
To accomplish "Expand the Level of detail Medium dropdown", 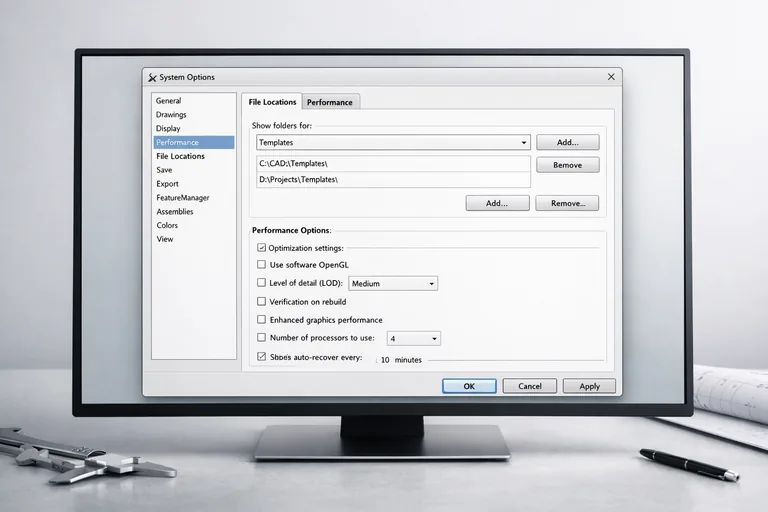I will coord(431,284).
